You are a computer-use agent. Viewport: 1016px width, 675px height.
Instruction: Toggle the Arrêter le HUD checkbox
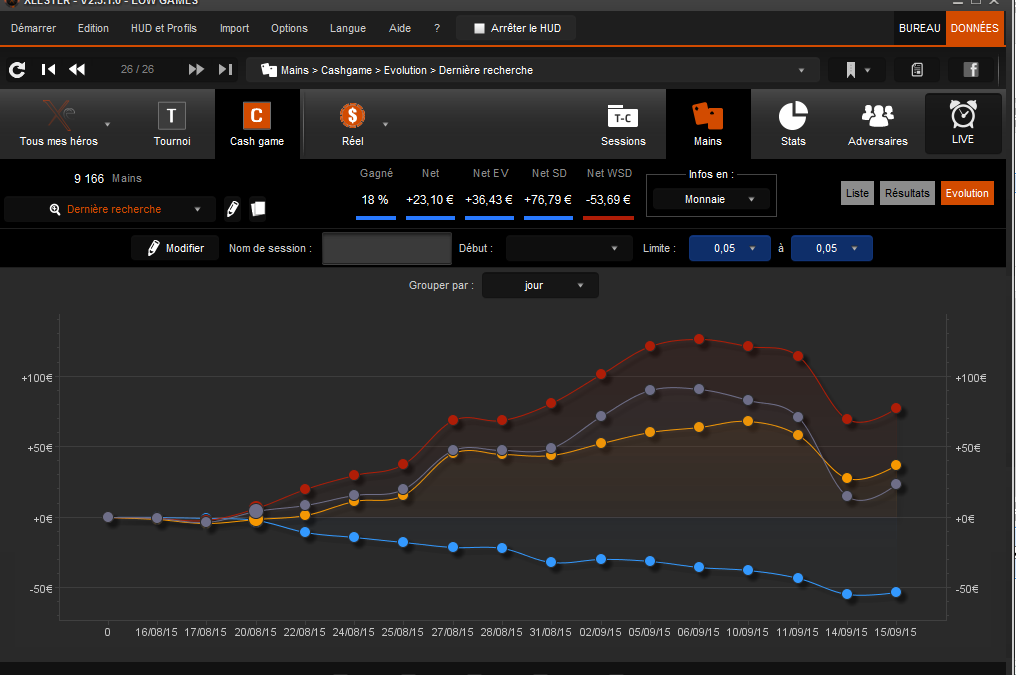click(x=479, y=29)
